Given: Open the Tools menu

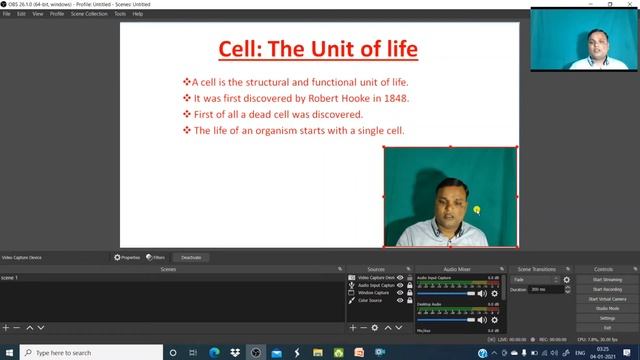Looking at the screenshot, I should [120, 14].
